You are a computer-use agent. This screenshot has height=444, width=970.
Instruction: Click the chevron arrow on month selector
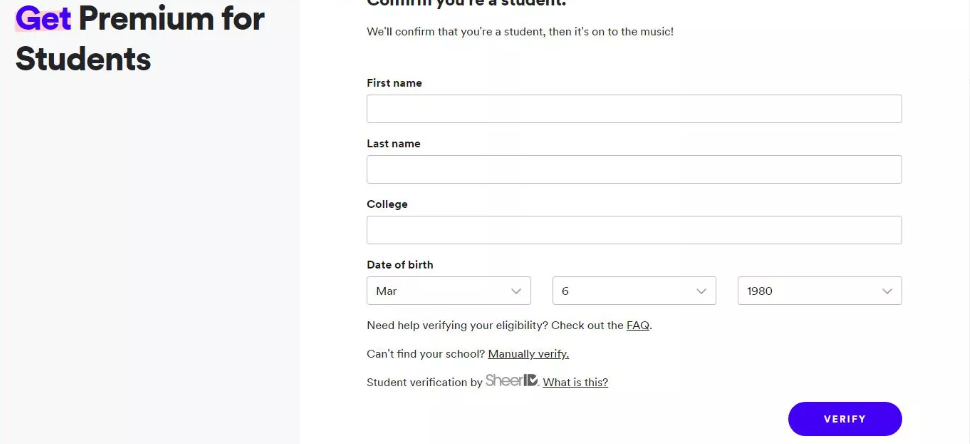pyautogui.click(x=516, y=291)
